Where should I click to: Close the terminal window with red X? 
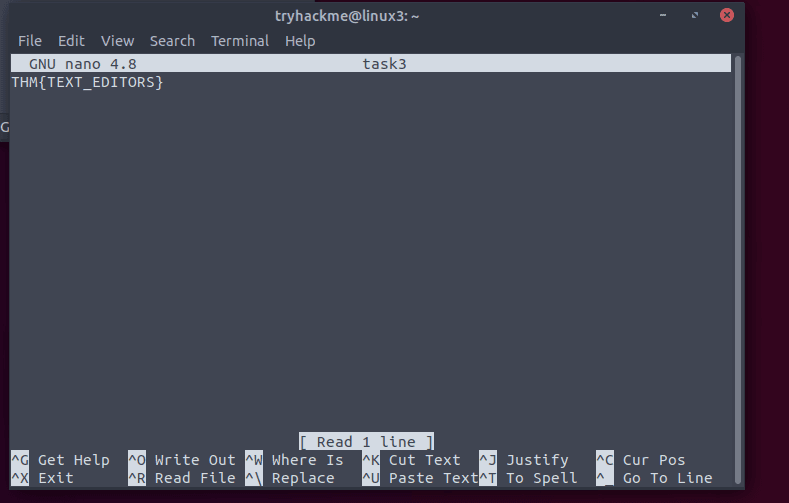(x=727, y=15)
